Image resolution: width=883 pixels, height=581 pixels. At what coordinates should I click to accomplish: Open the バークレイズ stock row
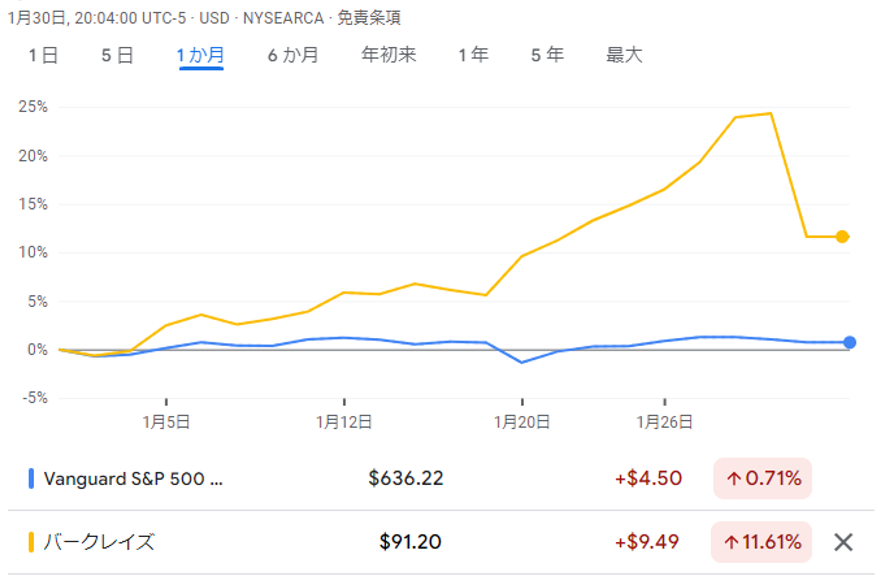tap(100, 542)
